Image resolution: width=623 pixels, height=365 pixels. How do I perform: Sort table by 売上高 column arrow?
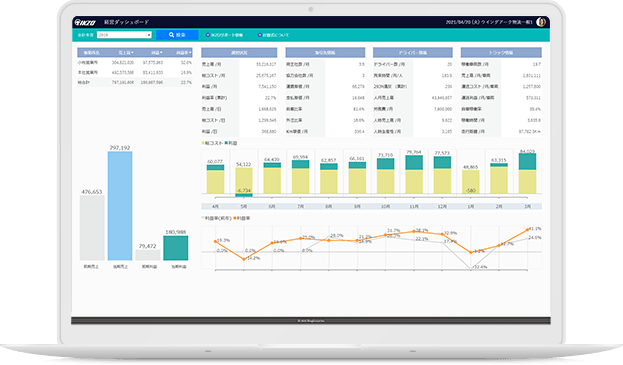[x=133, y=52]
